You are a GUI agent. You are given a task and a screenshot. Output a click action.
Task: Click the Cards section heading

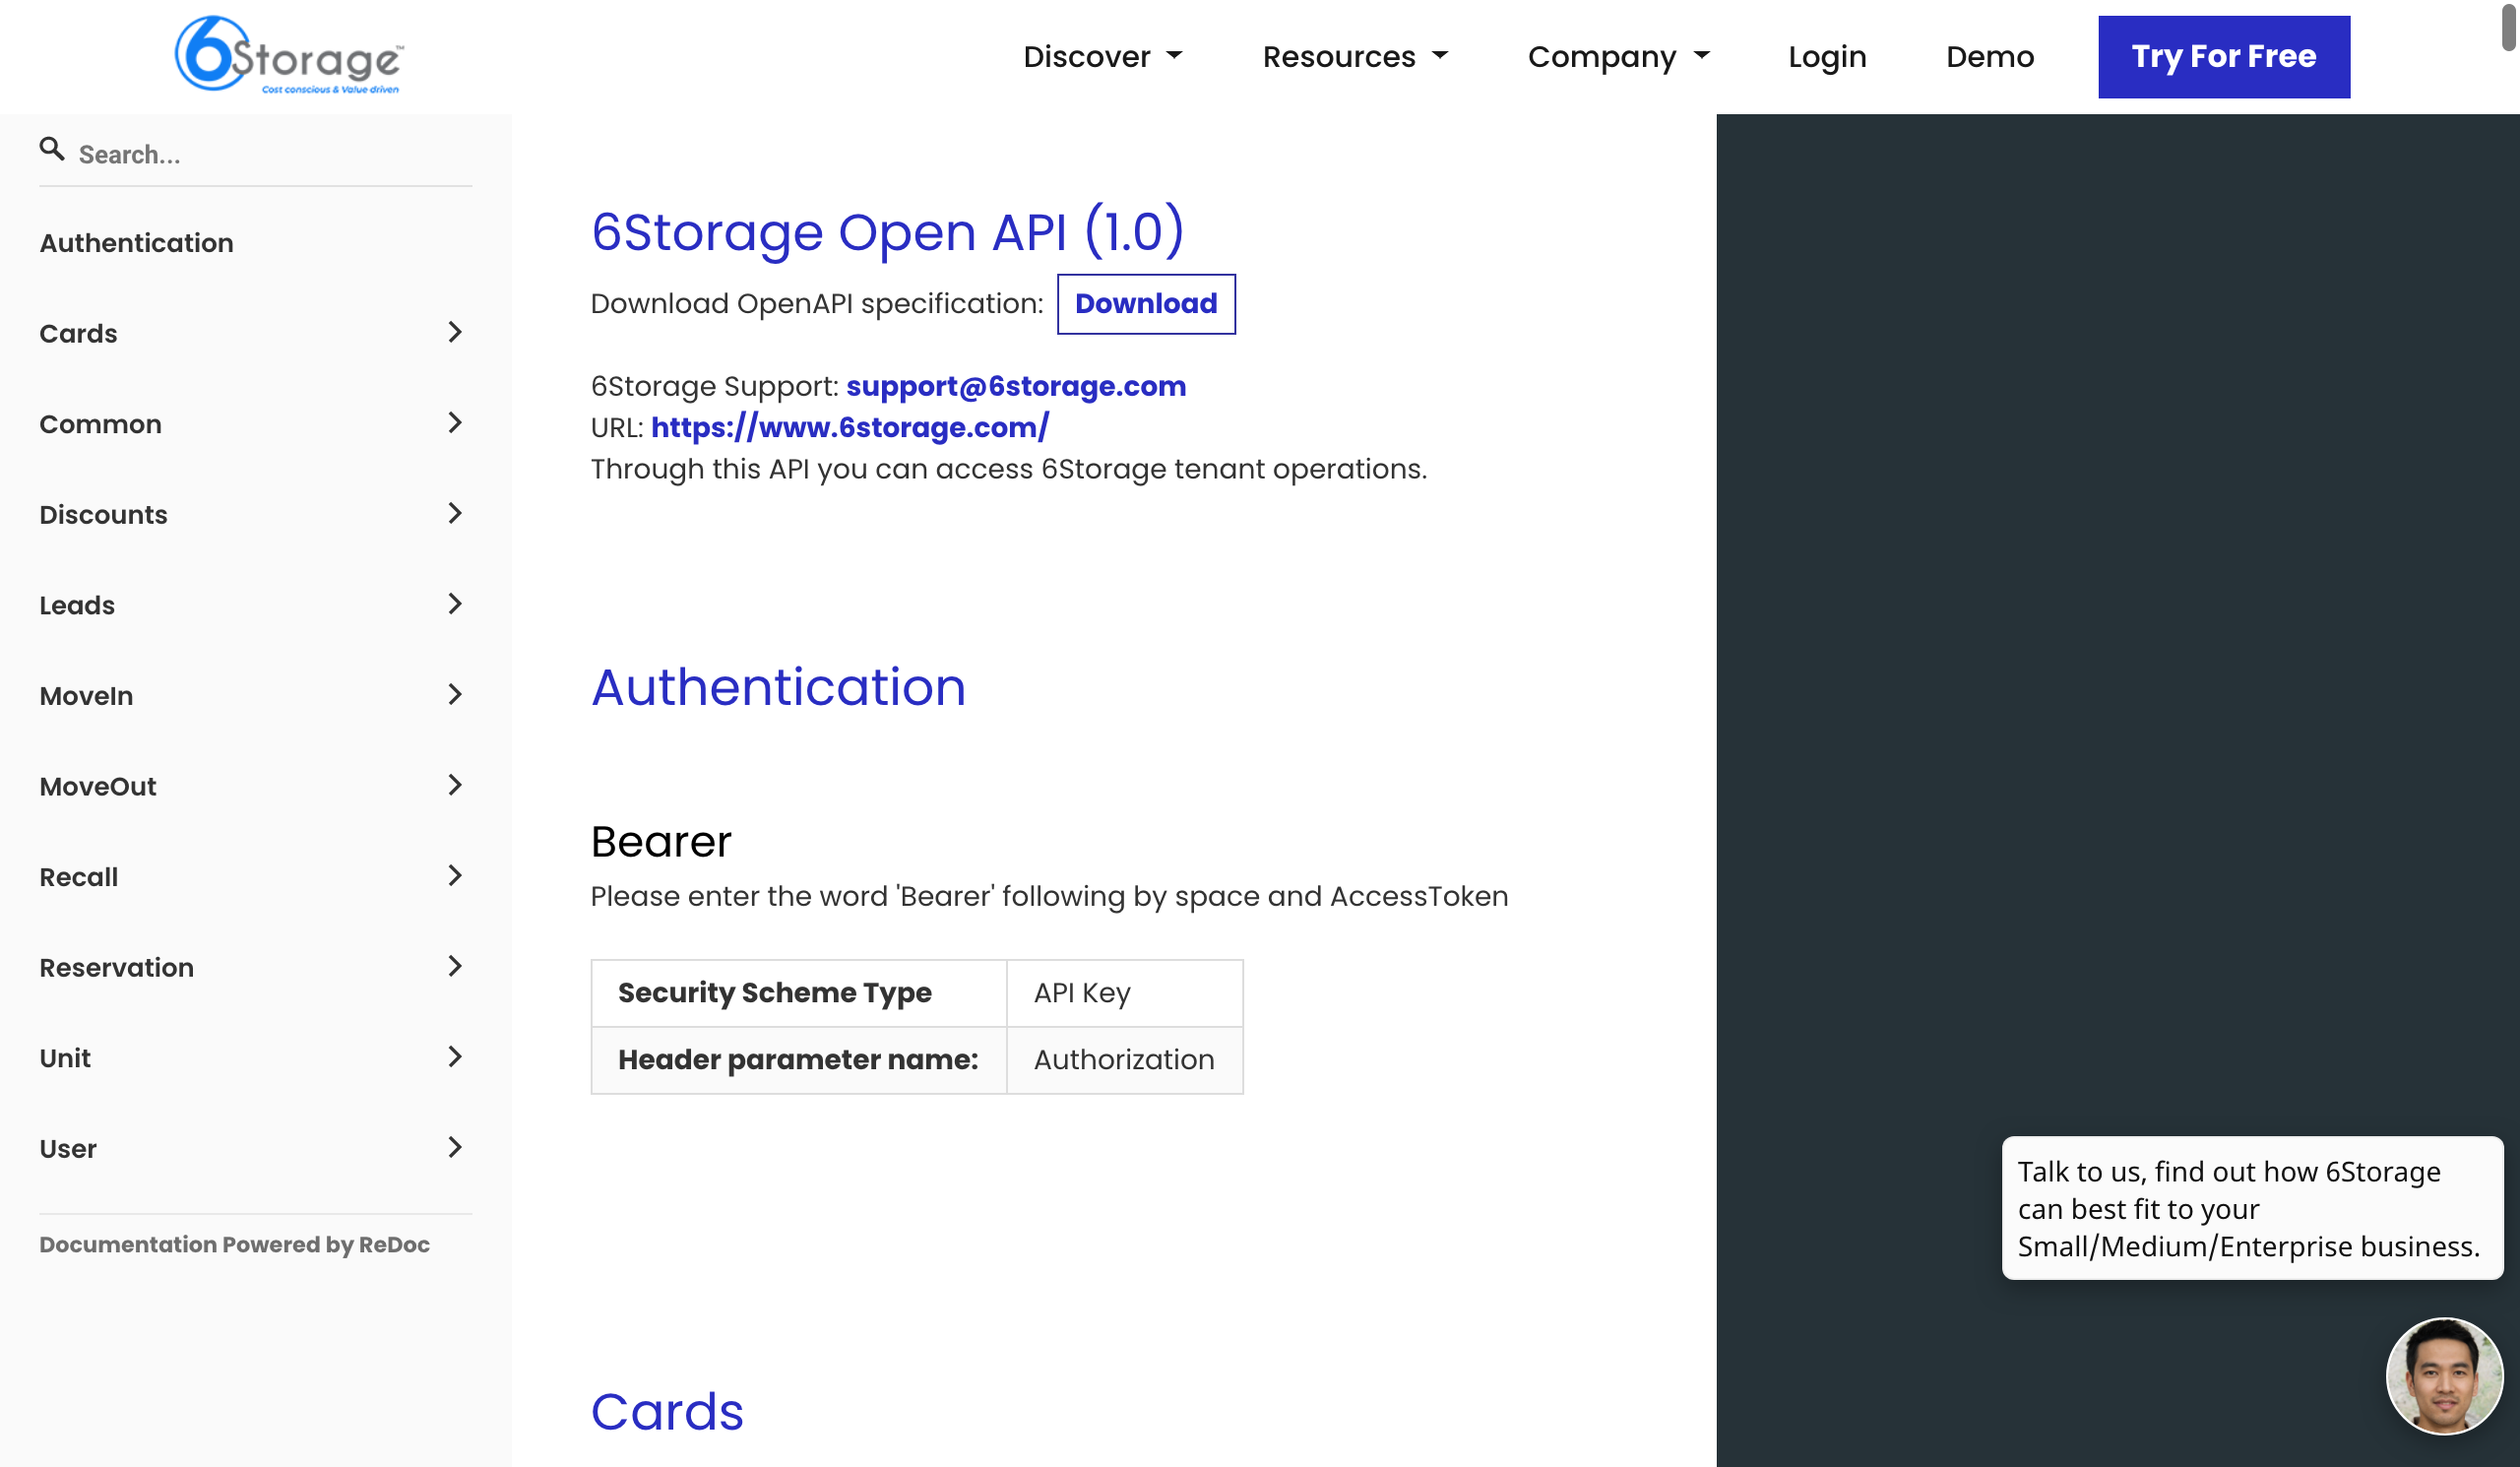(x=667, y=1411)
